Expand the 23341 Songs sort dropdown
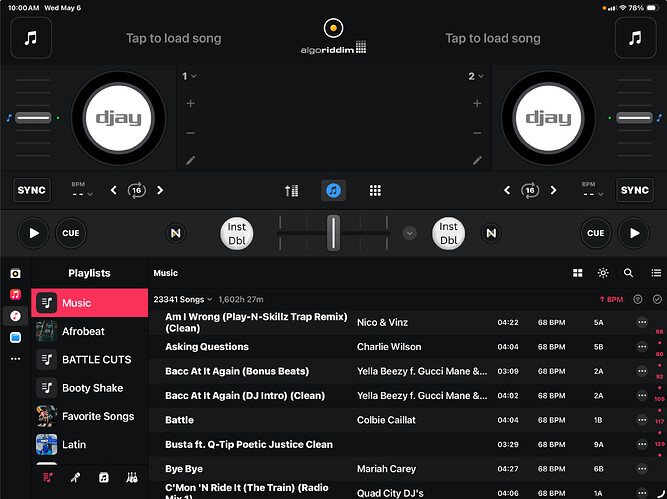Viewport: 667px width, 499px height. click(183, 299)
